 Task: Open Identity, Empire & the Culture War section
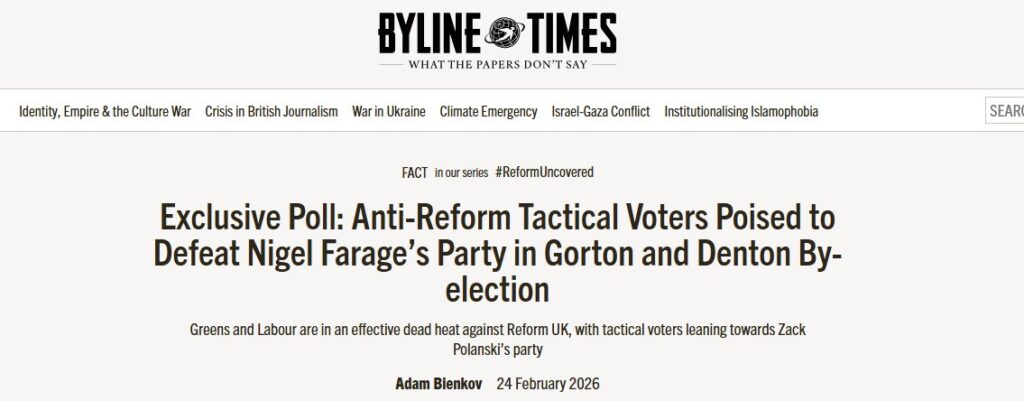coord(105,112)
